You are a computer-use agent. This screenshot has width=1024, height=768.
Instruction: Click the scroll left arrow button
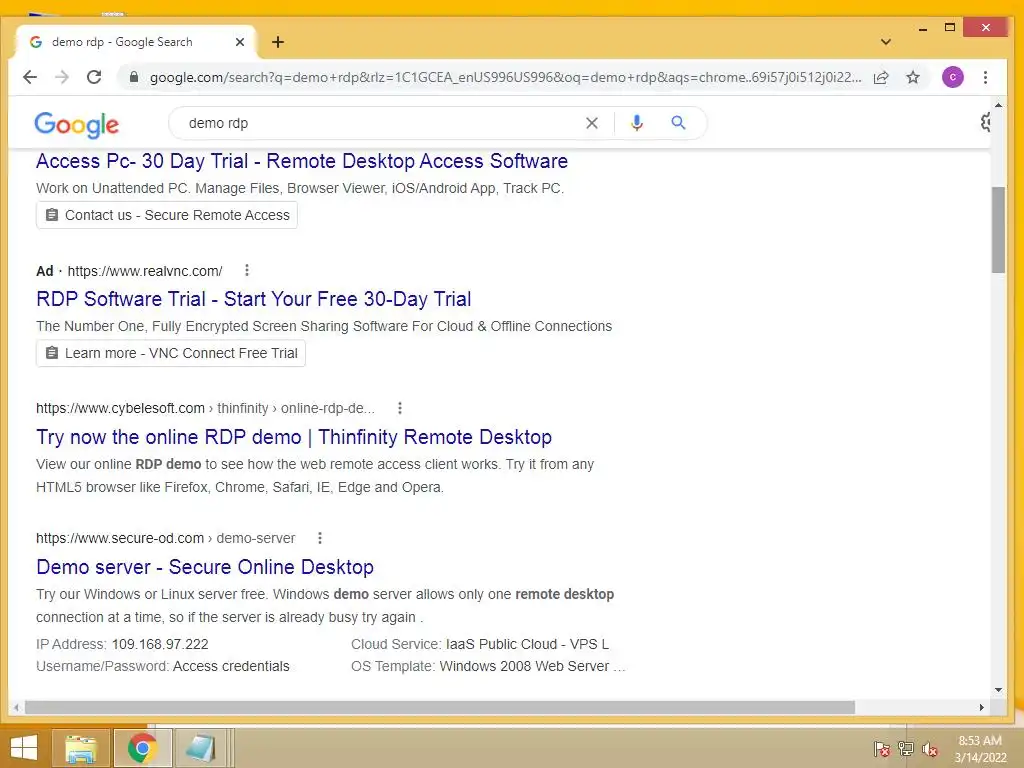coord(16,707)
